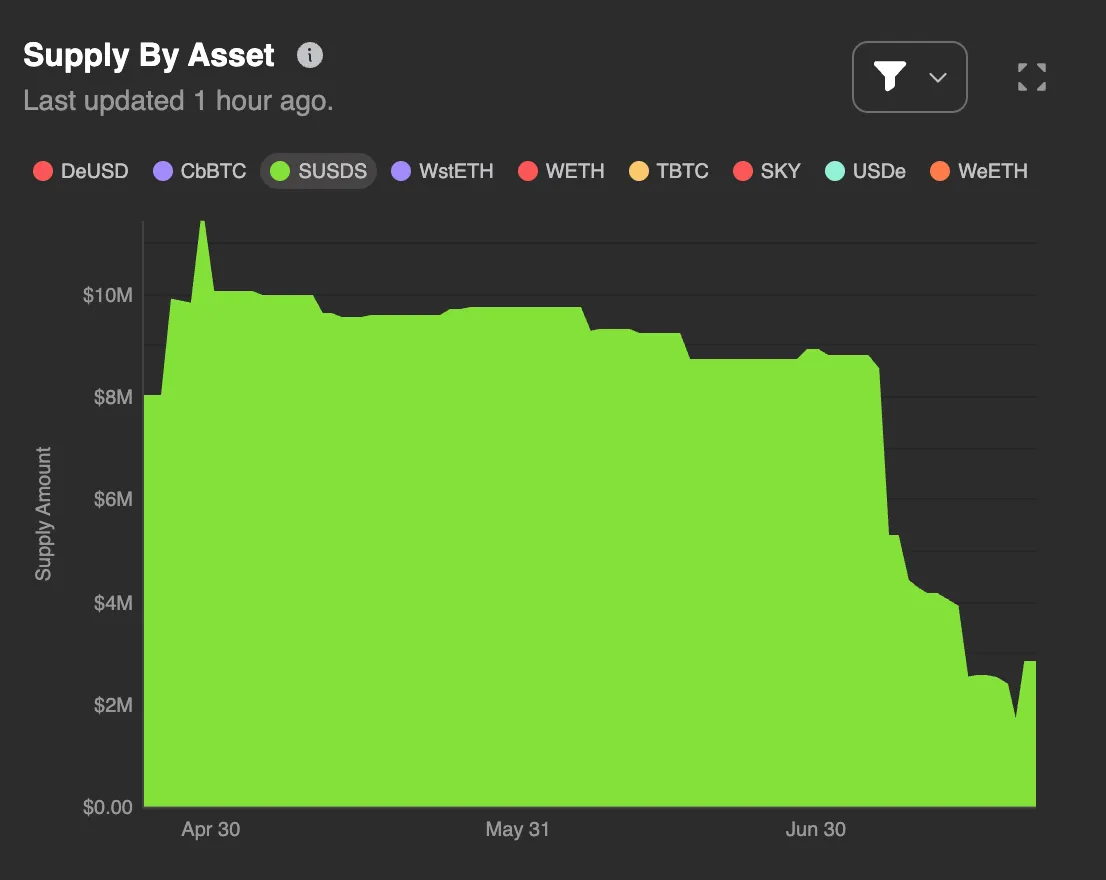
Task: Toggle the CbBTC legend series
Action: pos(199,171)
